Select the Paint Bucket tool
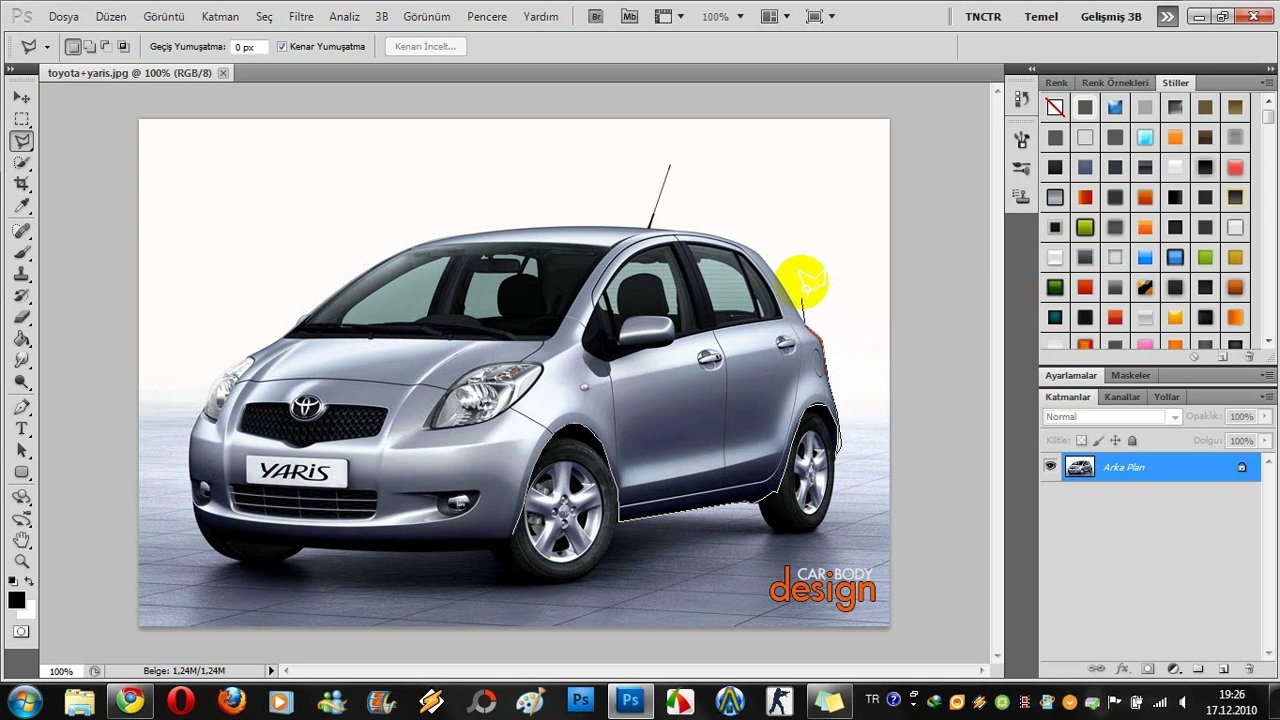This screenshot has height=720, width=1280. pyautogui.click(x=21, y=339)
